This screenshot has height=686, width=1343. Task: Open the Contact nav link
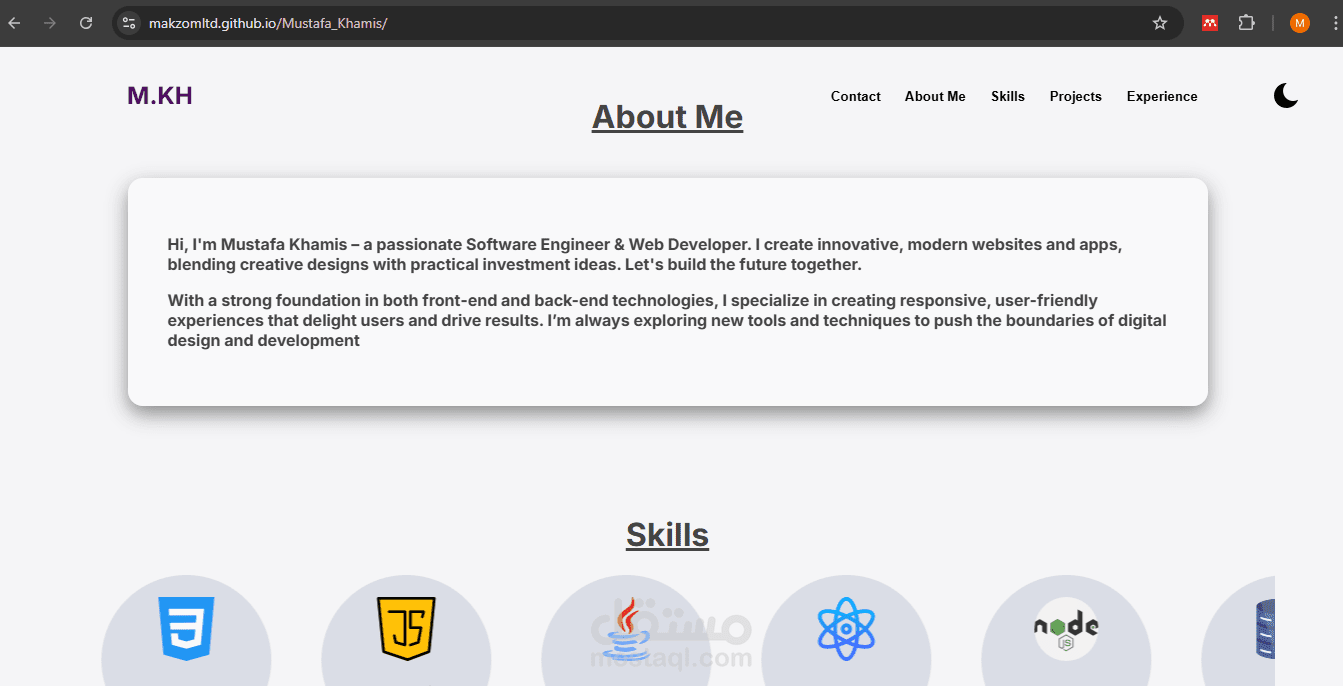coord(855,97)
